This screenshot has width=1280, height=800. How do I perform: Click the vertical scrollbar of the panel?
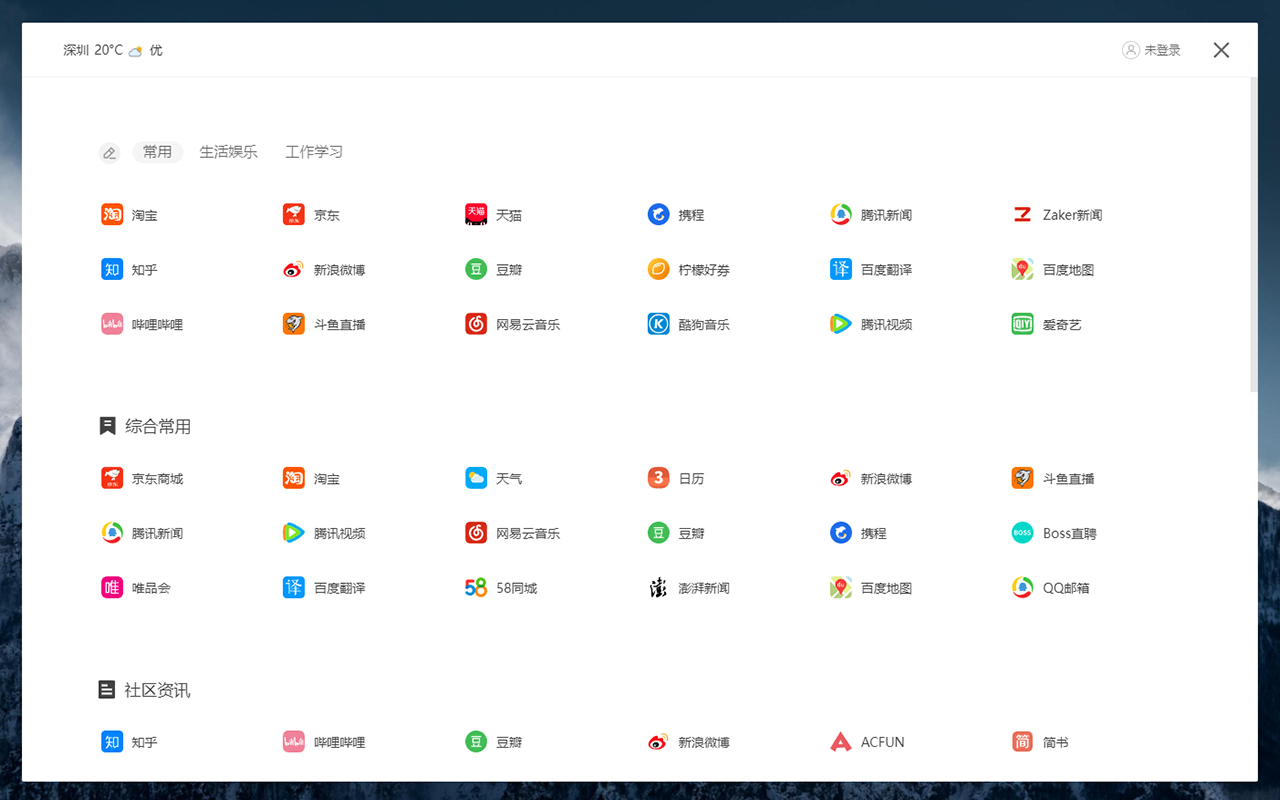click(1254, 235)
